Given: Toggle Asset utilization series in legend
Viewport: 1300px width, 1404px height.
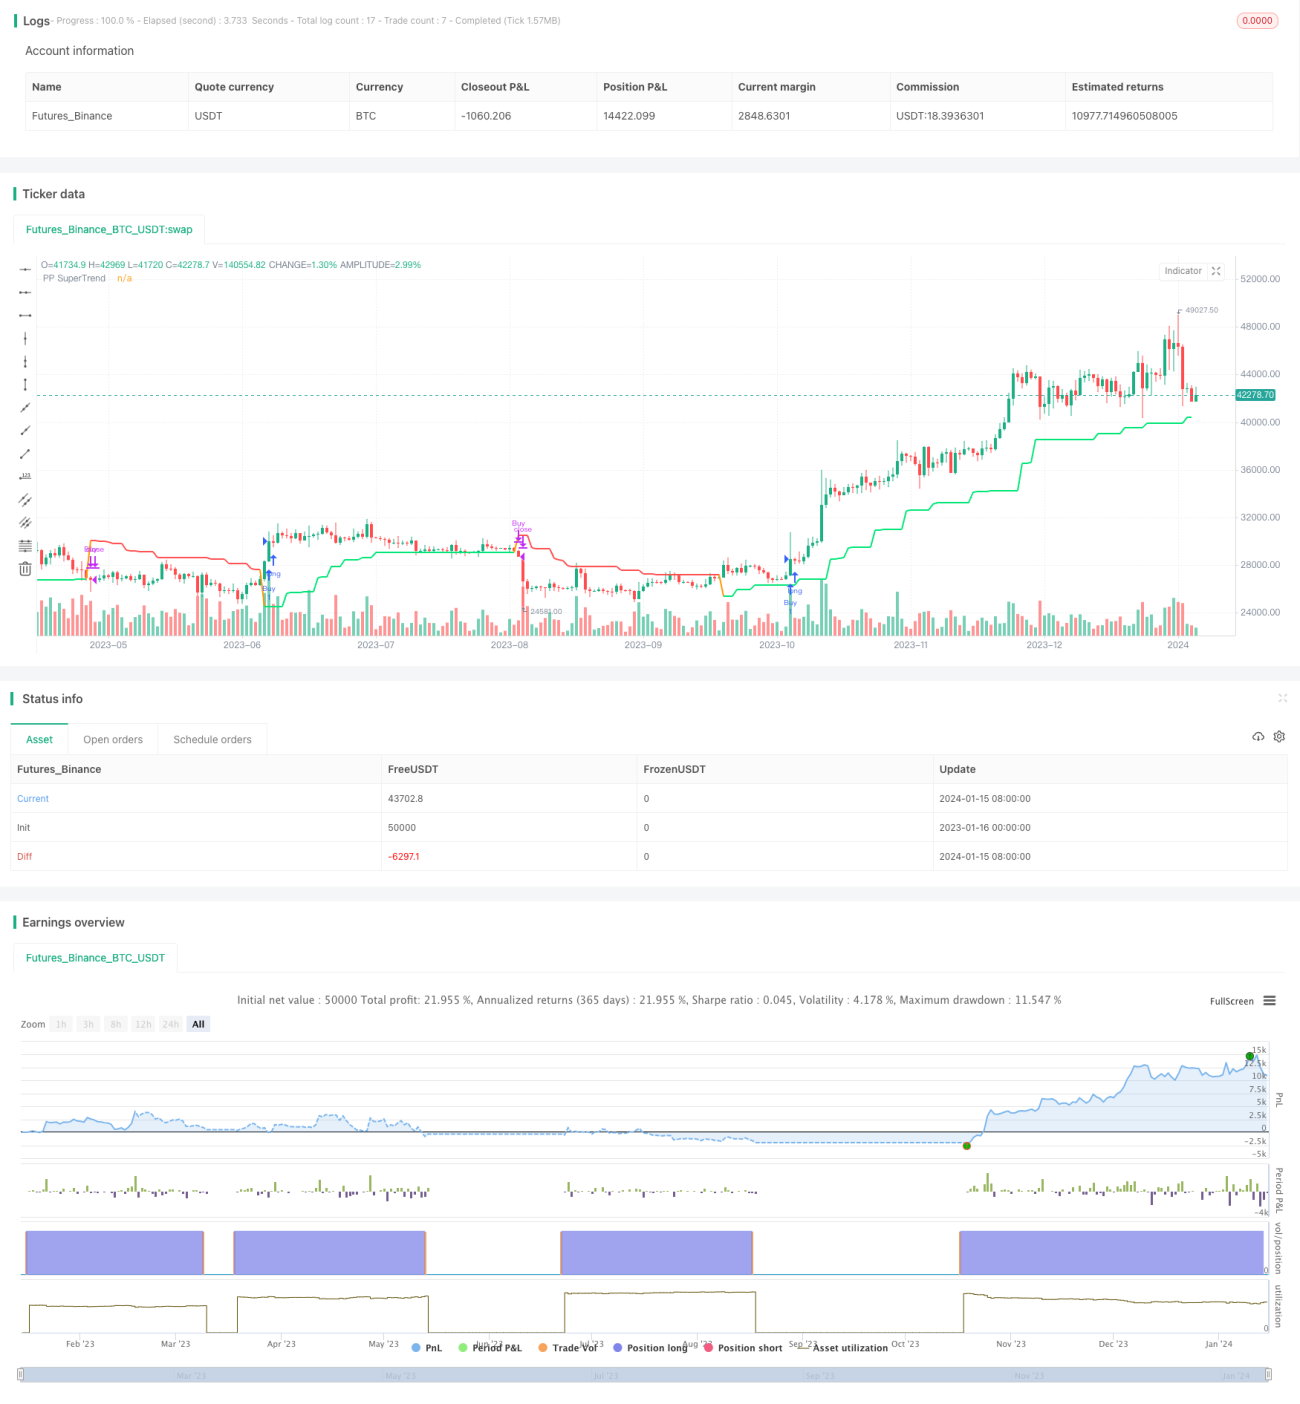Looking at the screenshot, I should tap(843, 1348).
